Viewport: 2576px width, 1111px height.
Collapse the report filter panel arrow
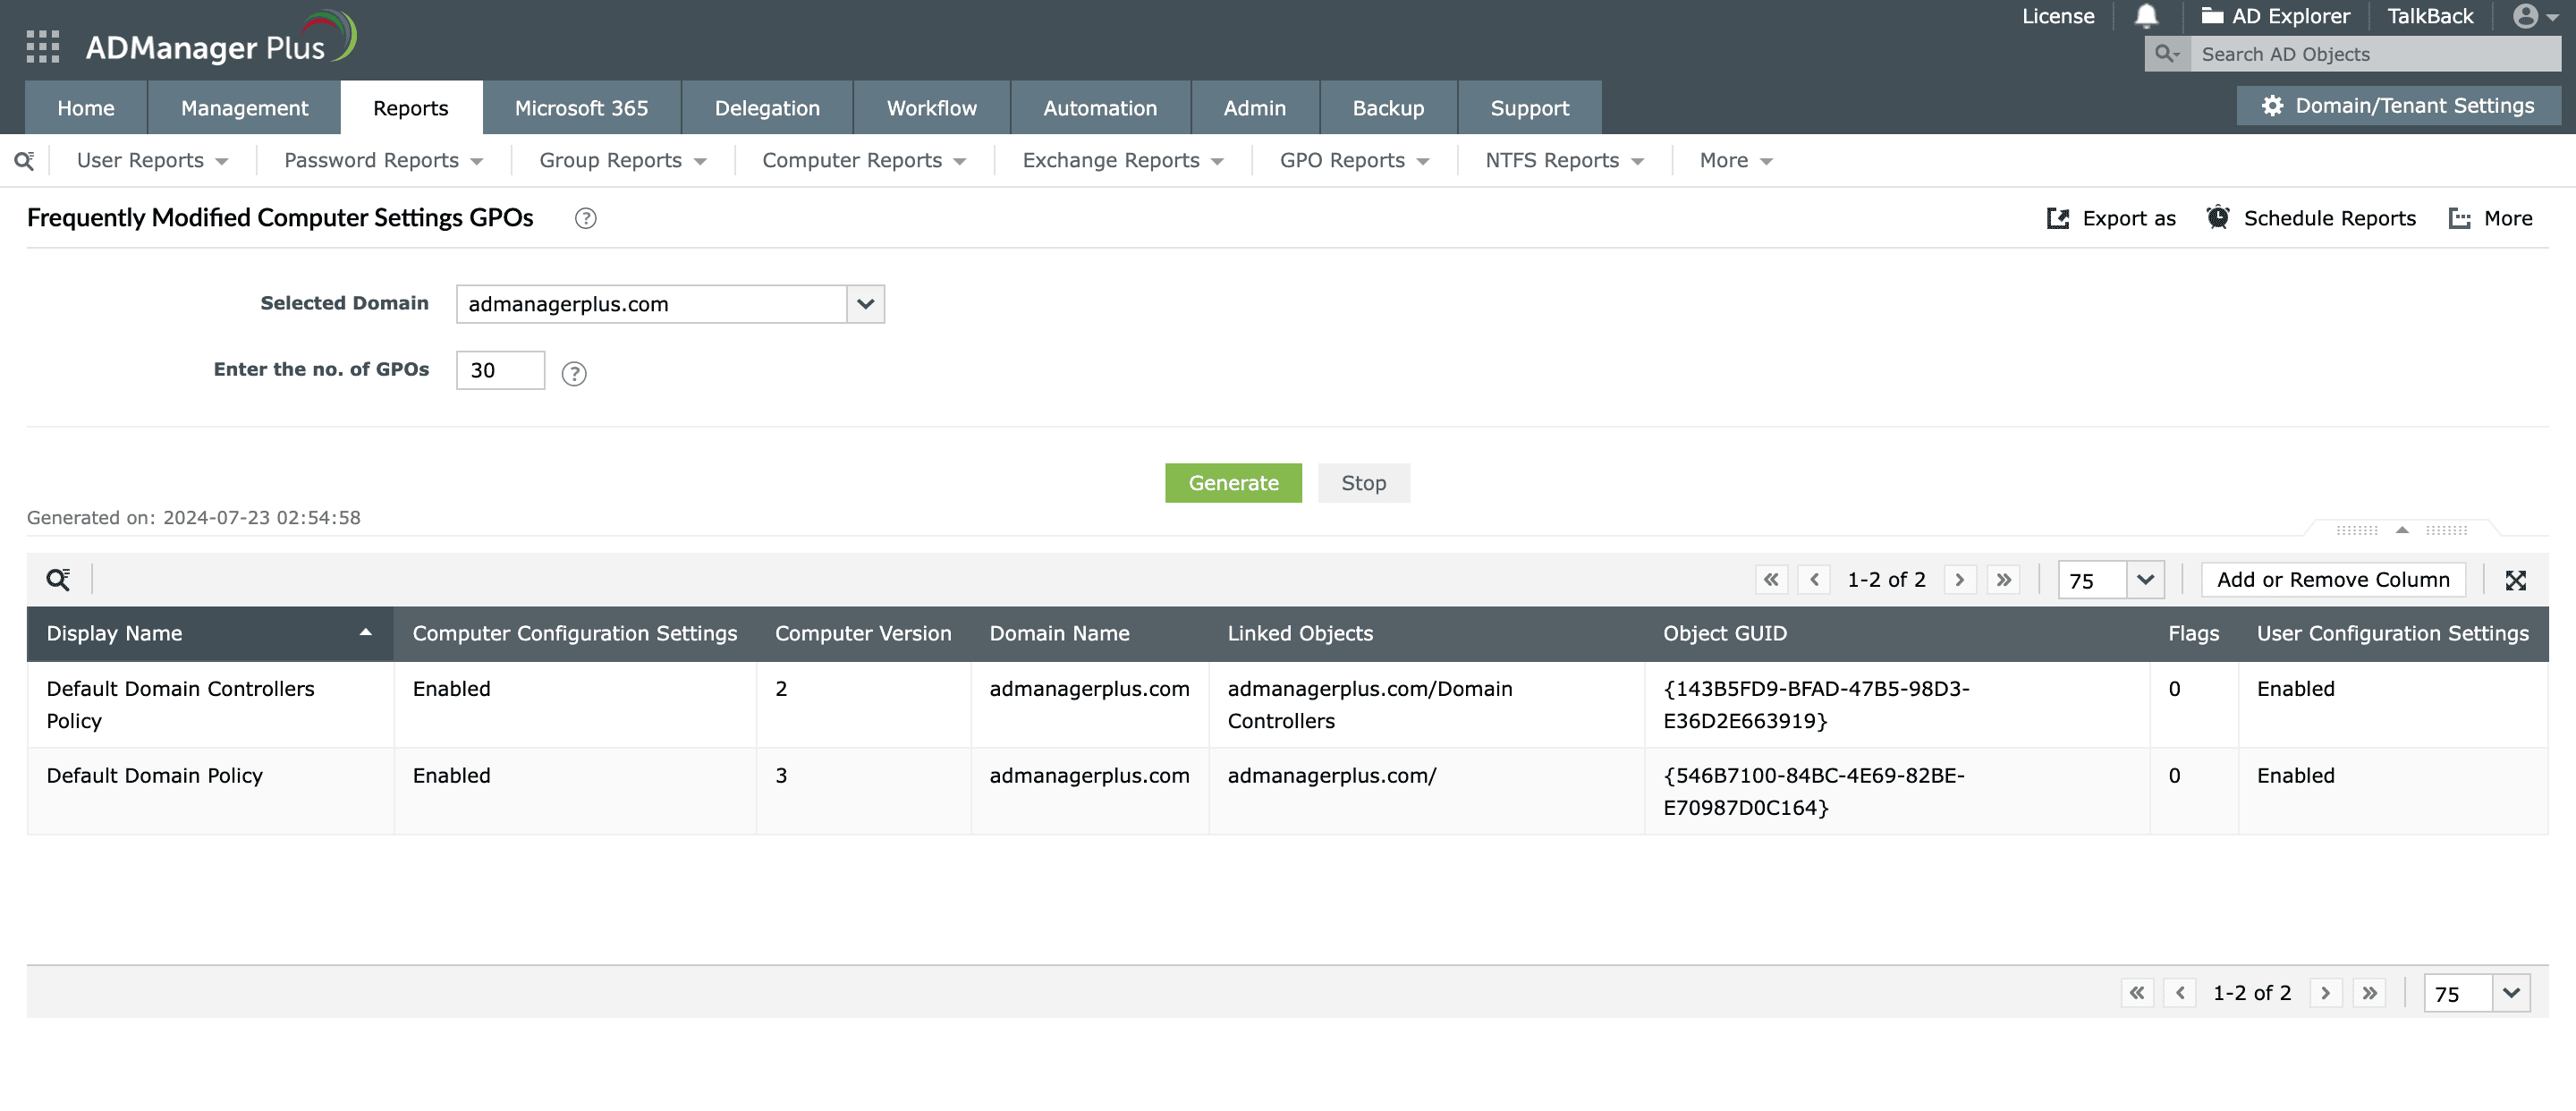[2401, 530]
